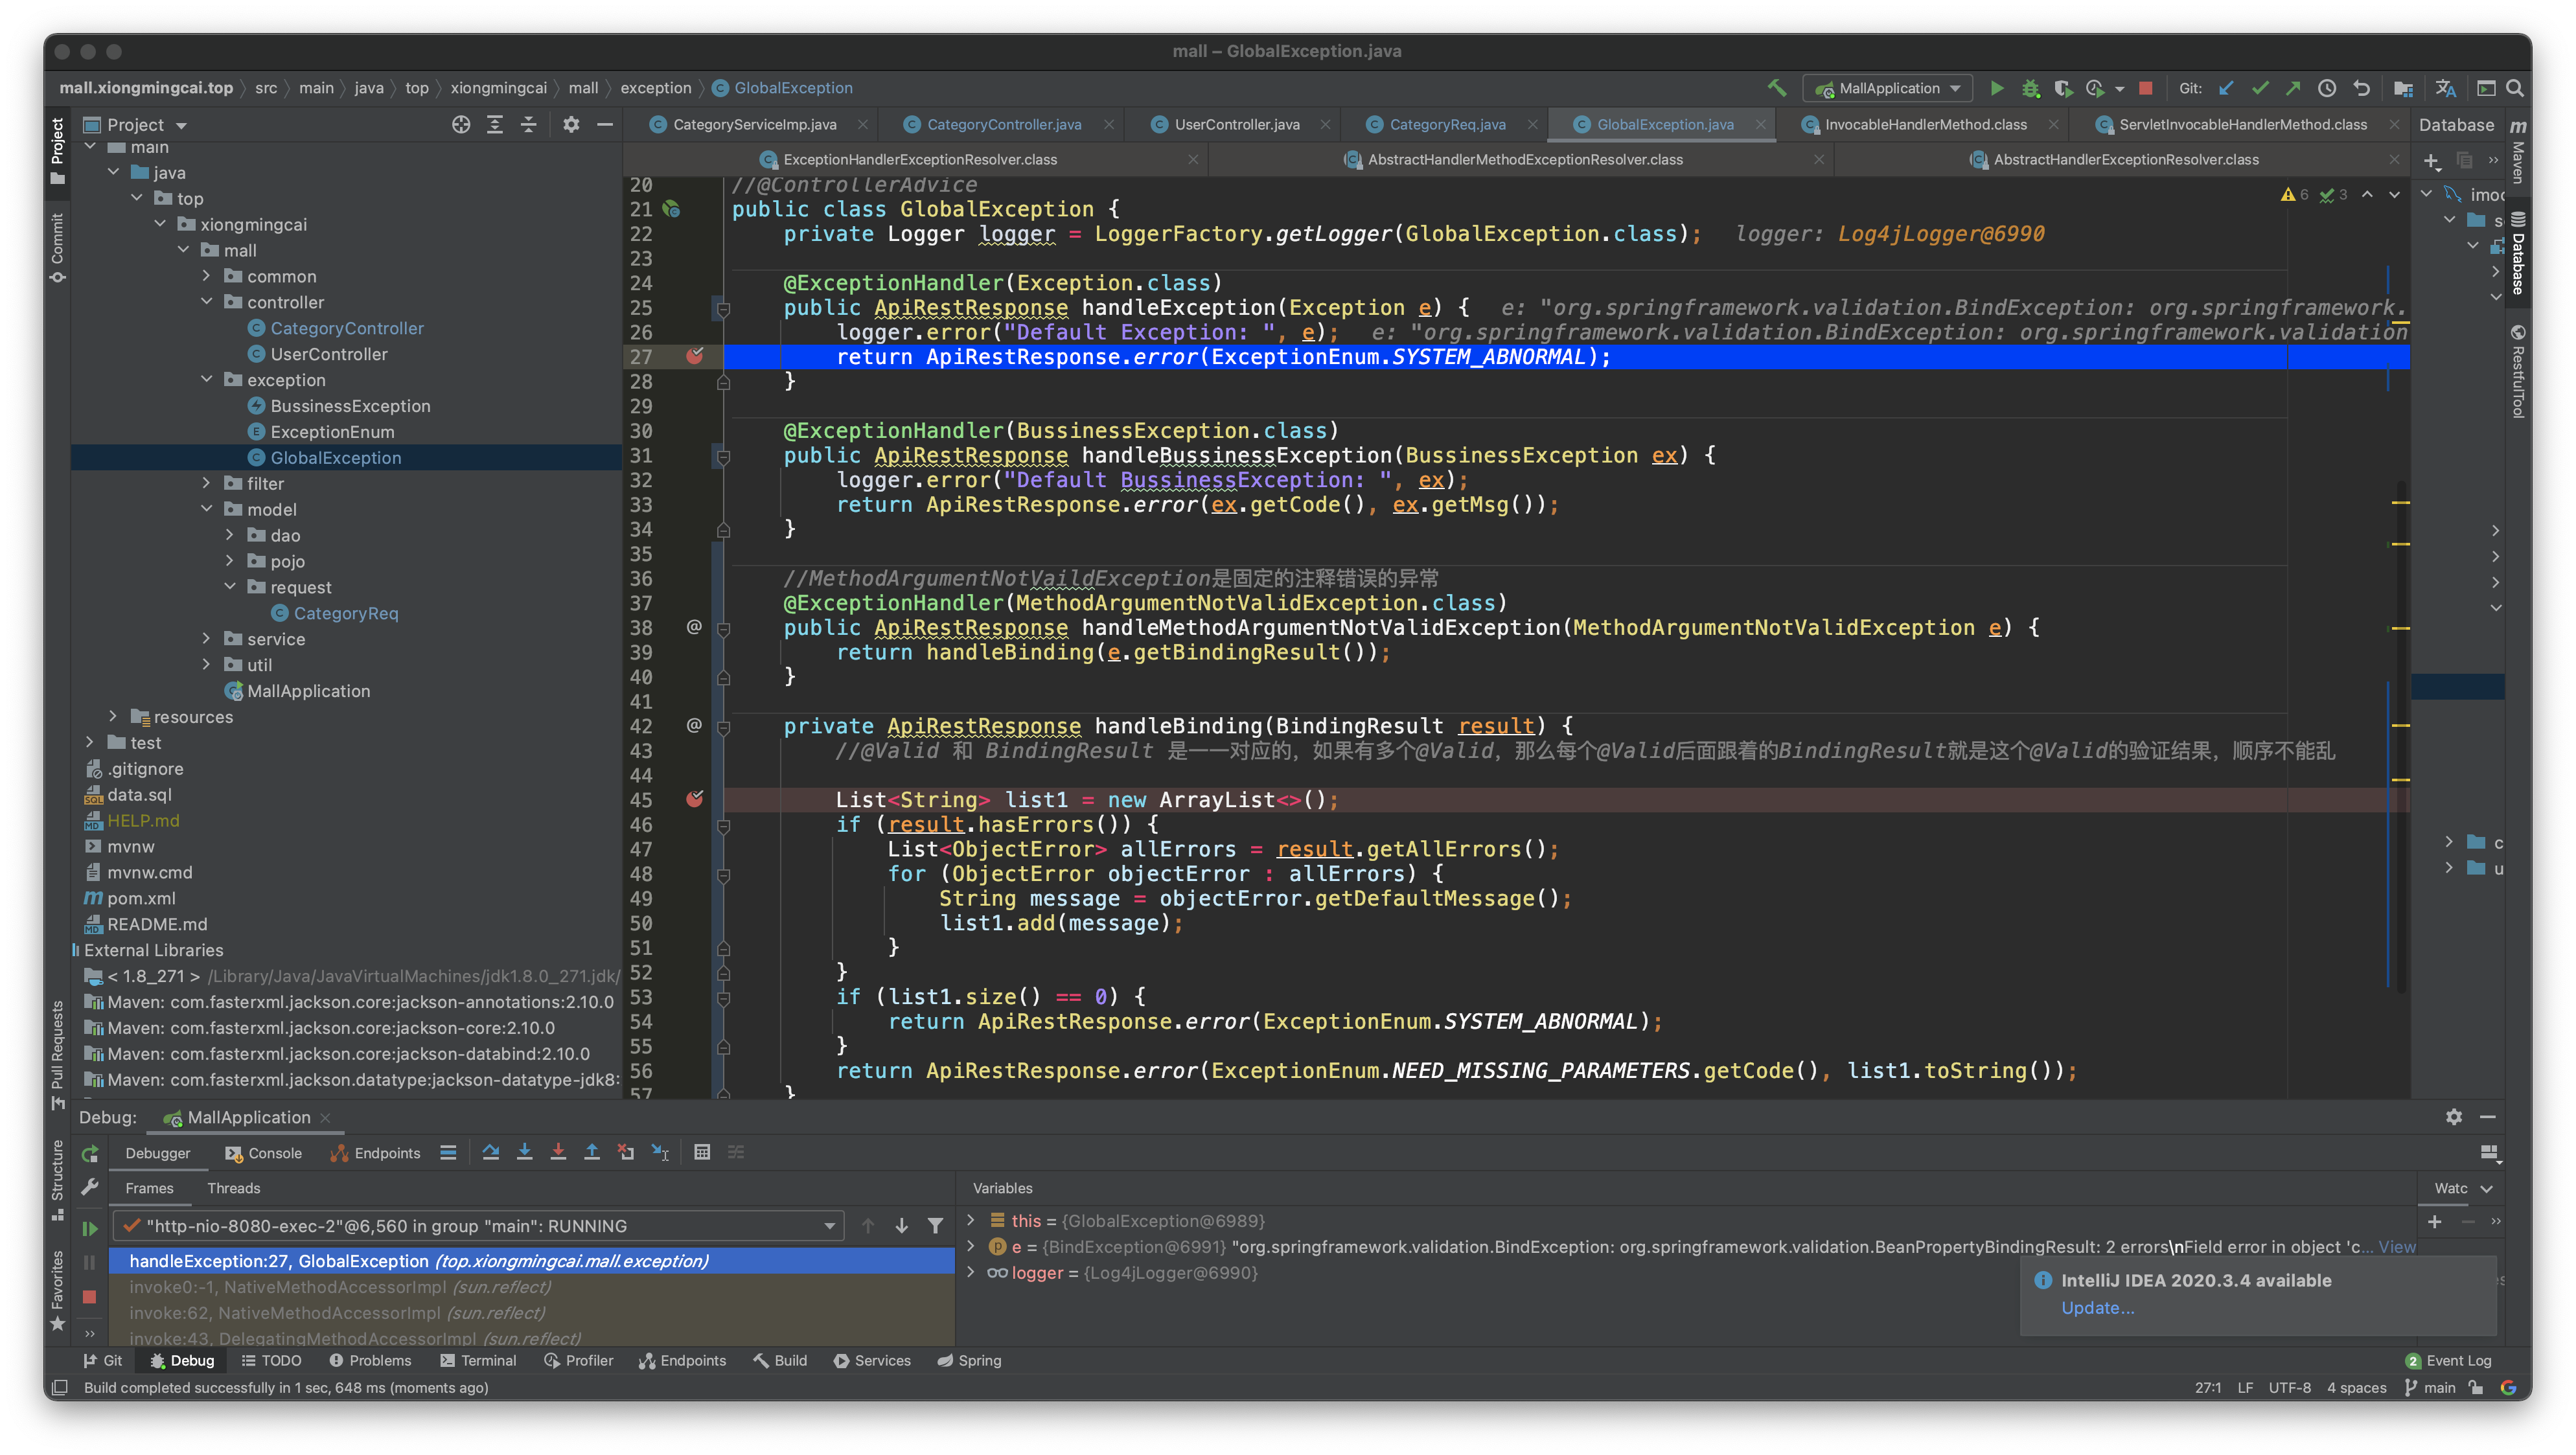Click Step Out icon in debugger toolbar
This screenshot has width=2576, height=1455.
tap(592, 1152)
